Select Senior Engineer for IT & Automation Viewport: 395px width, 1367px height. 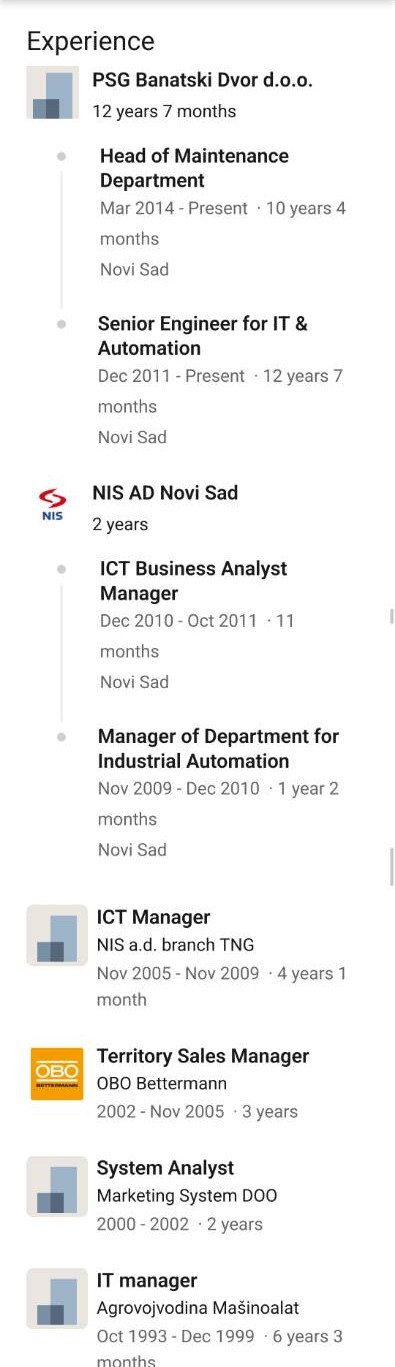tap(203, 336)
